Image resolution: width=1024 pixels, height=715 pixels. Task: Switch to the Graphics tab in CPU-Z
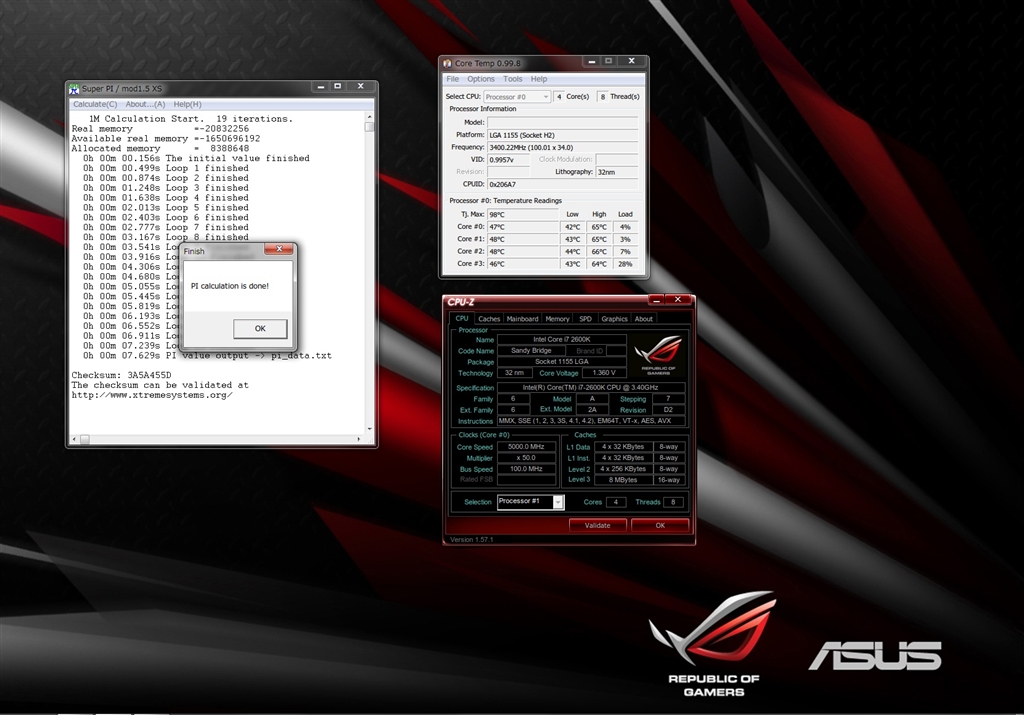coord(614,319)
